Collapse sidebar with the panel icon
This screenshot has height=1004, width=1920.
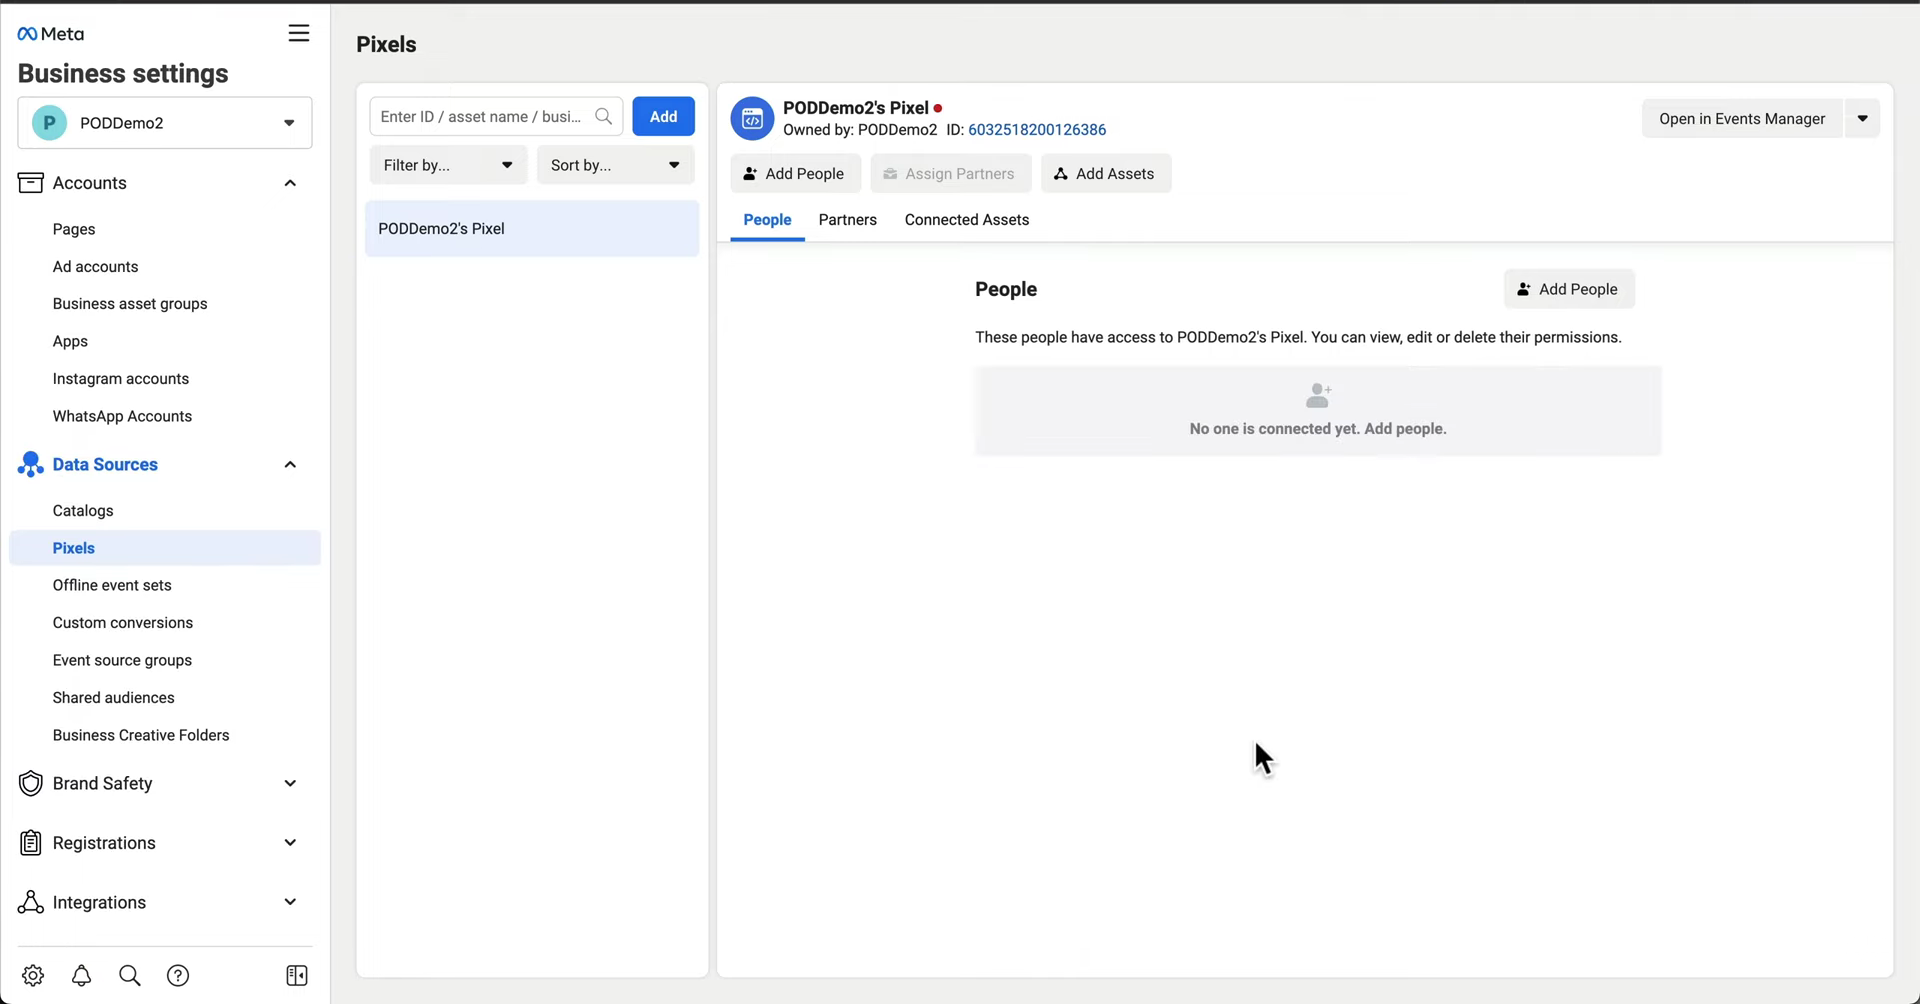[297, 976]
